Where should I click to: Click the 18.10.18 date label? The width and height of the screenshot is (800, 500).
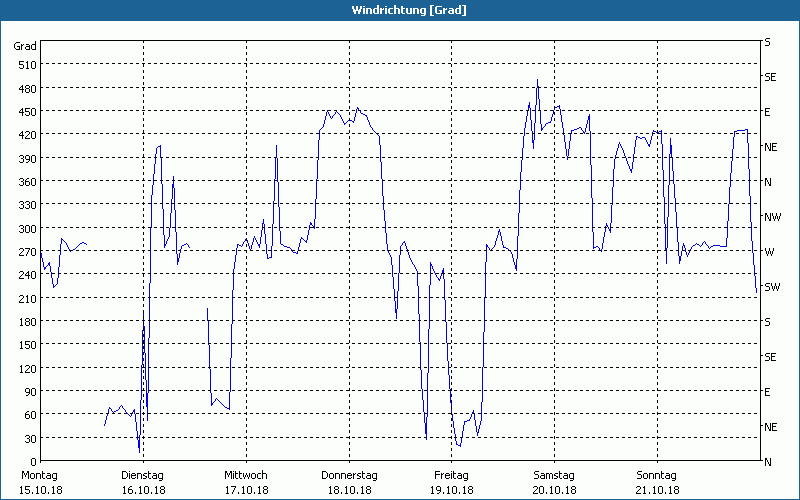[x=349, y=490]
